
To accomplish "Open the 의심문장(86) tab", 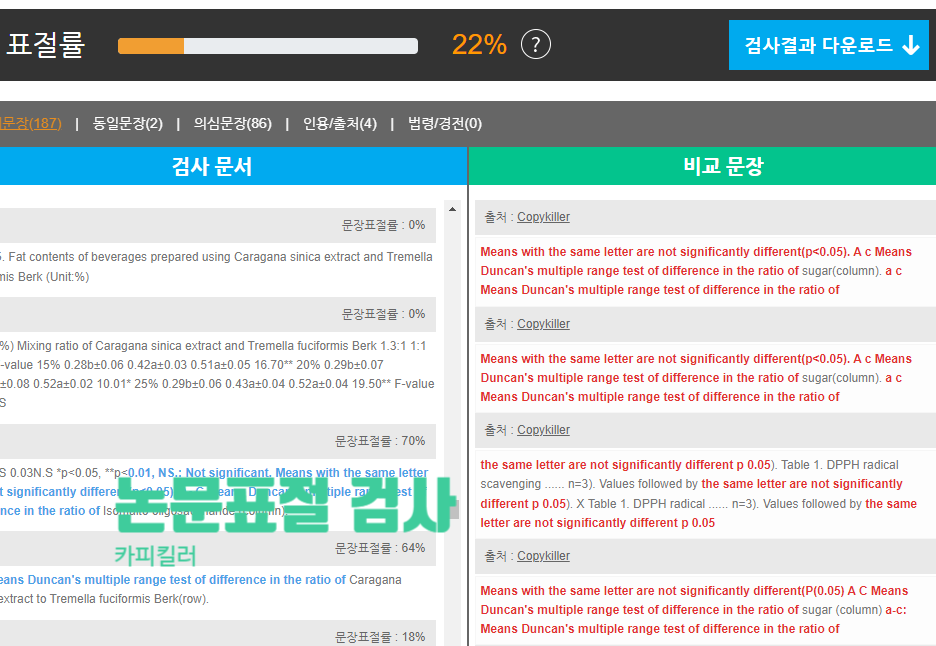I will [x=232, y=124].
